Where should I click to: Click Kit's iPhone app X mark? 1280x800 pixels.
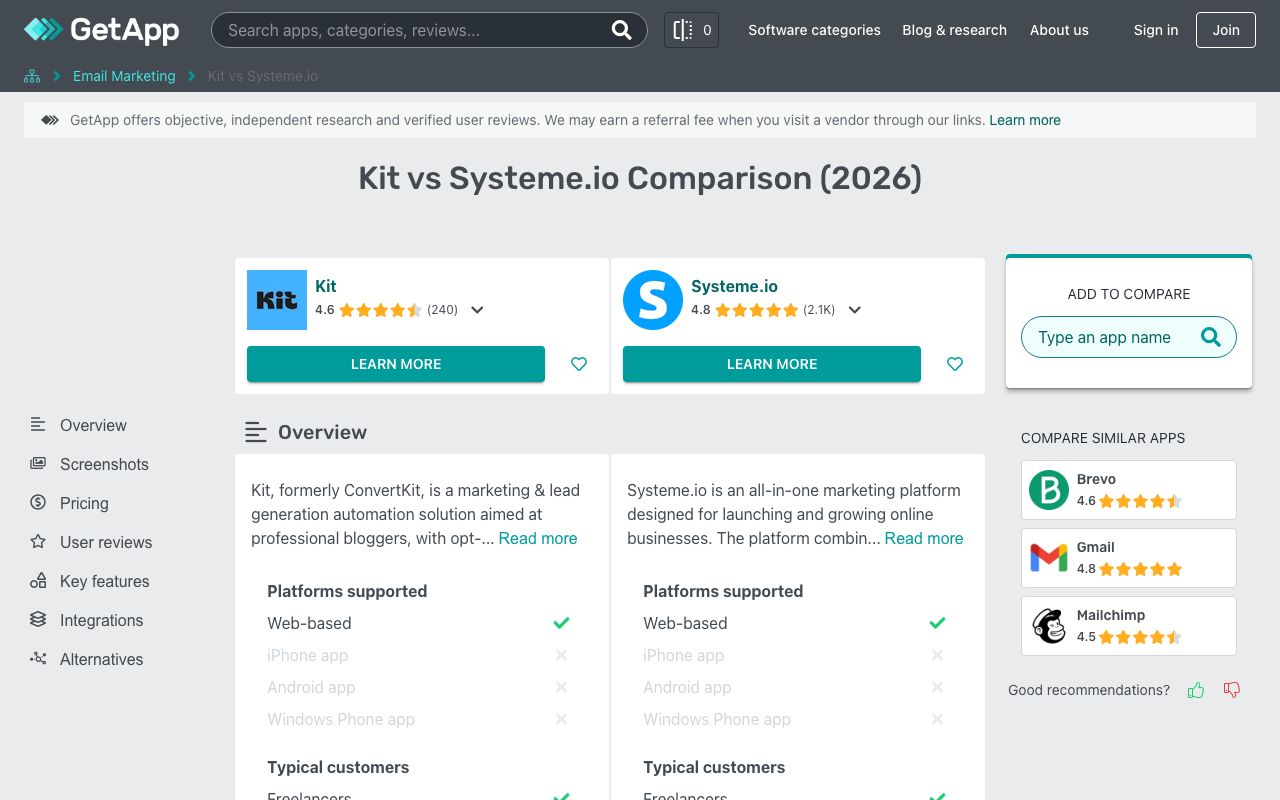(x=562, y=655)
